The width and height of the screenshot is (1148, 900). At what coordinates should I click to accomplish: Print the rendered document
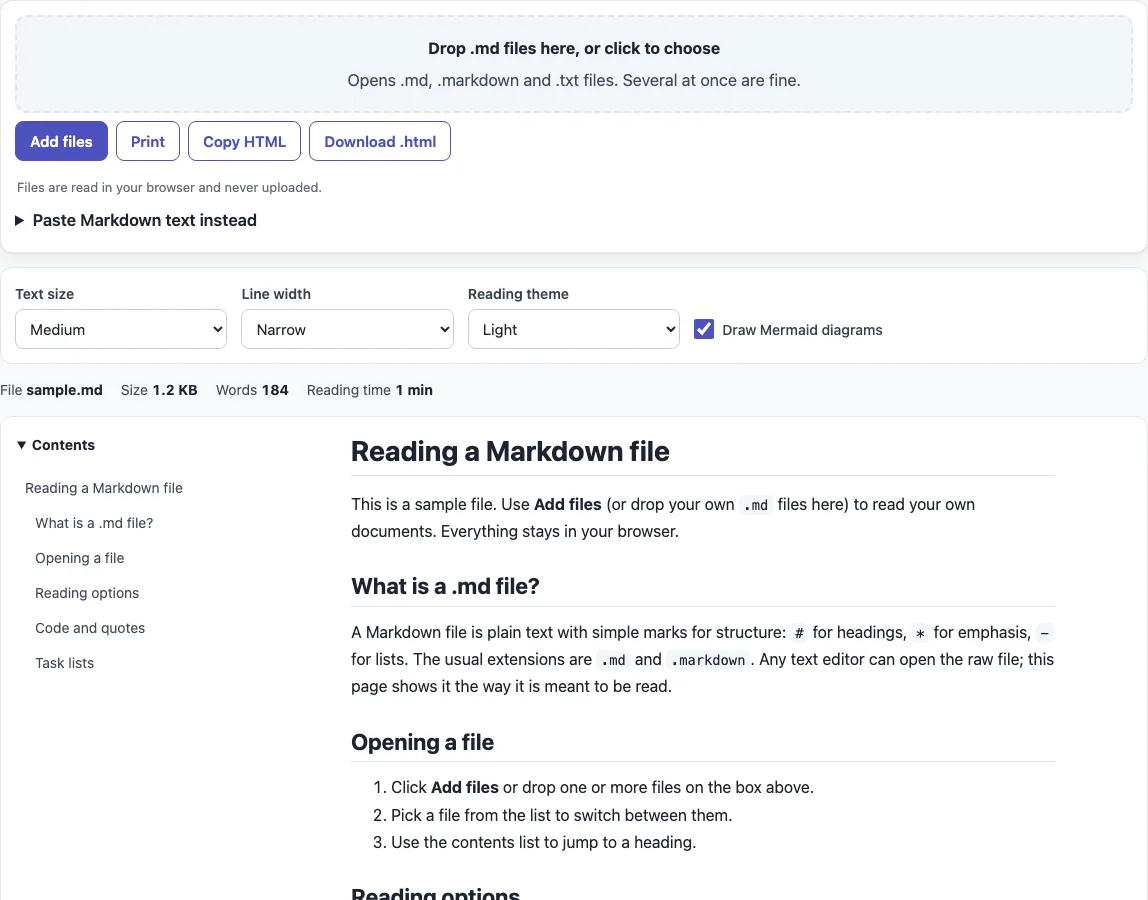pos(148,141)
